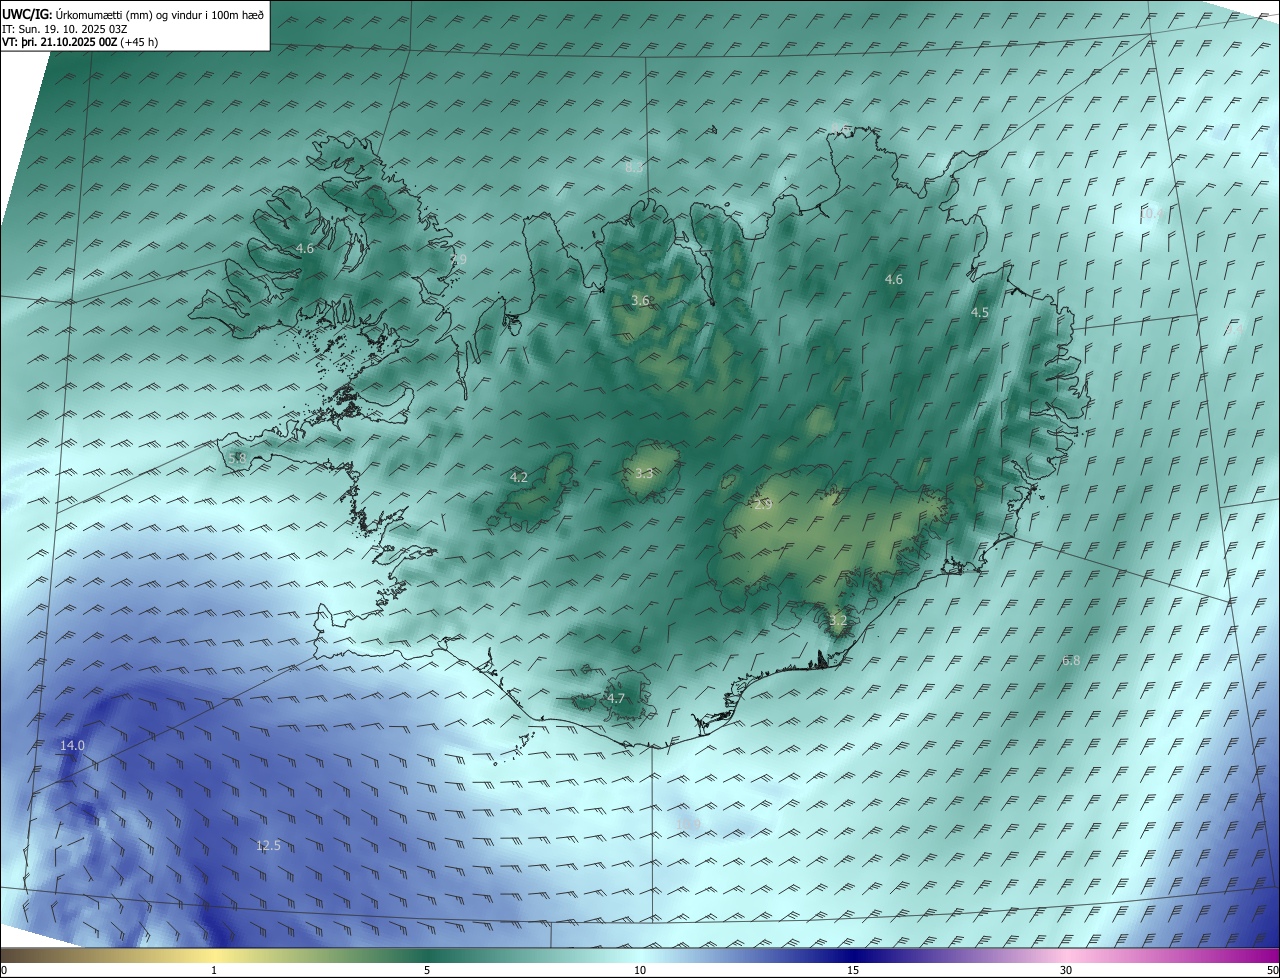This screenshot has height=978, width=1280.
Task: Click the UWC/IG Úrkomumætti map title
Action: 134,14
